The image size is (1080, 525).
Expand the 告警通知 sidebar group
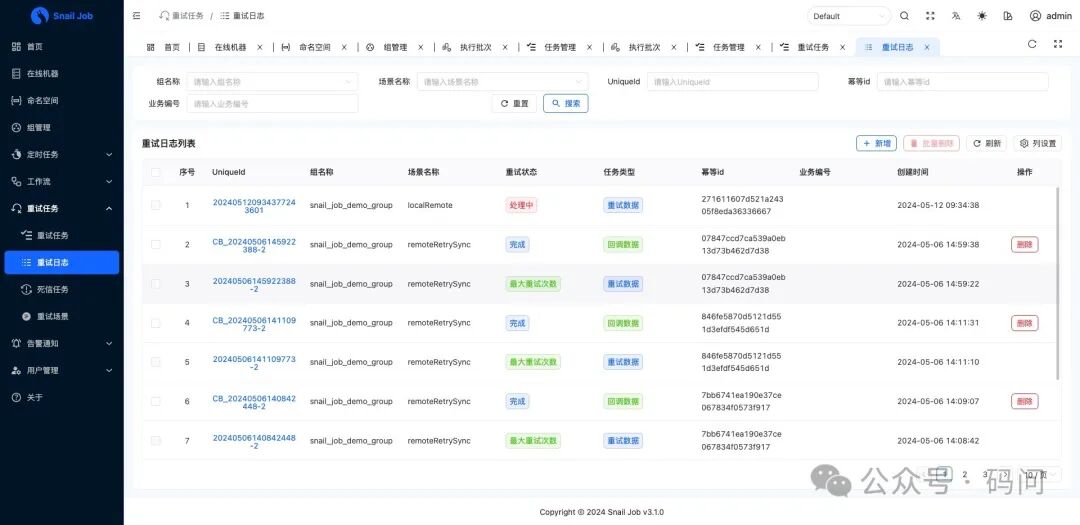pyautogui.click(x=62, y=343)
